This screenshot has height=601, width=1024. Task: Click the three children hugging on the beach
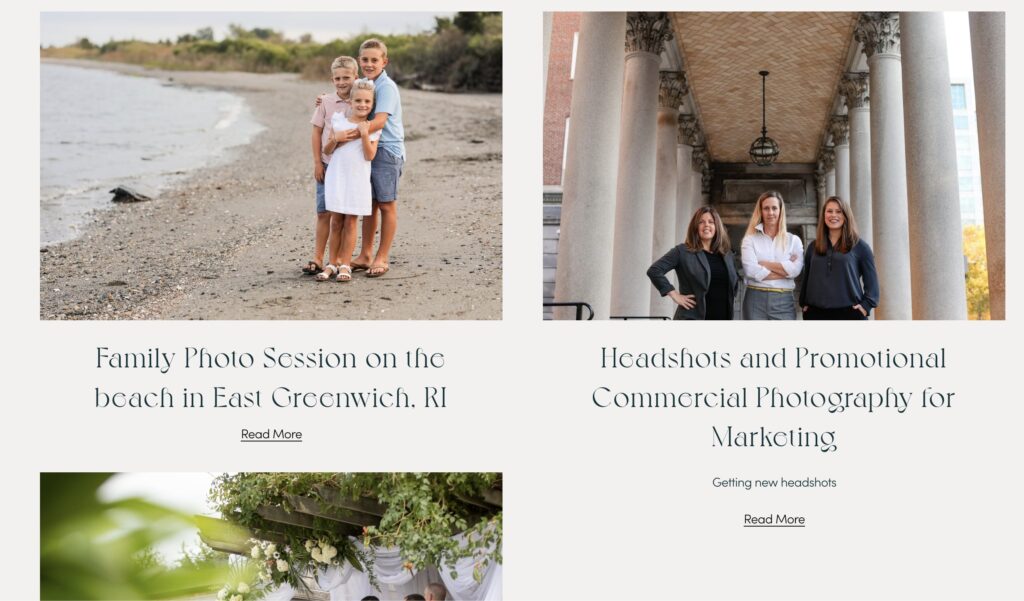(x=356, y=159)
